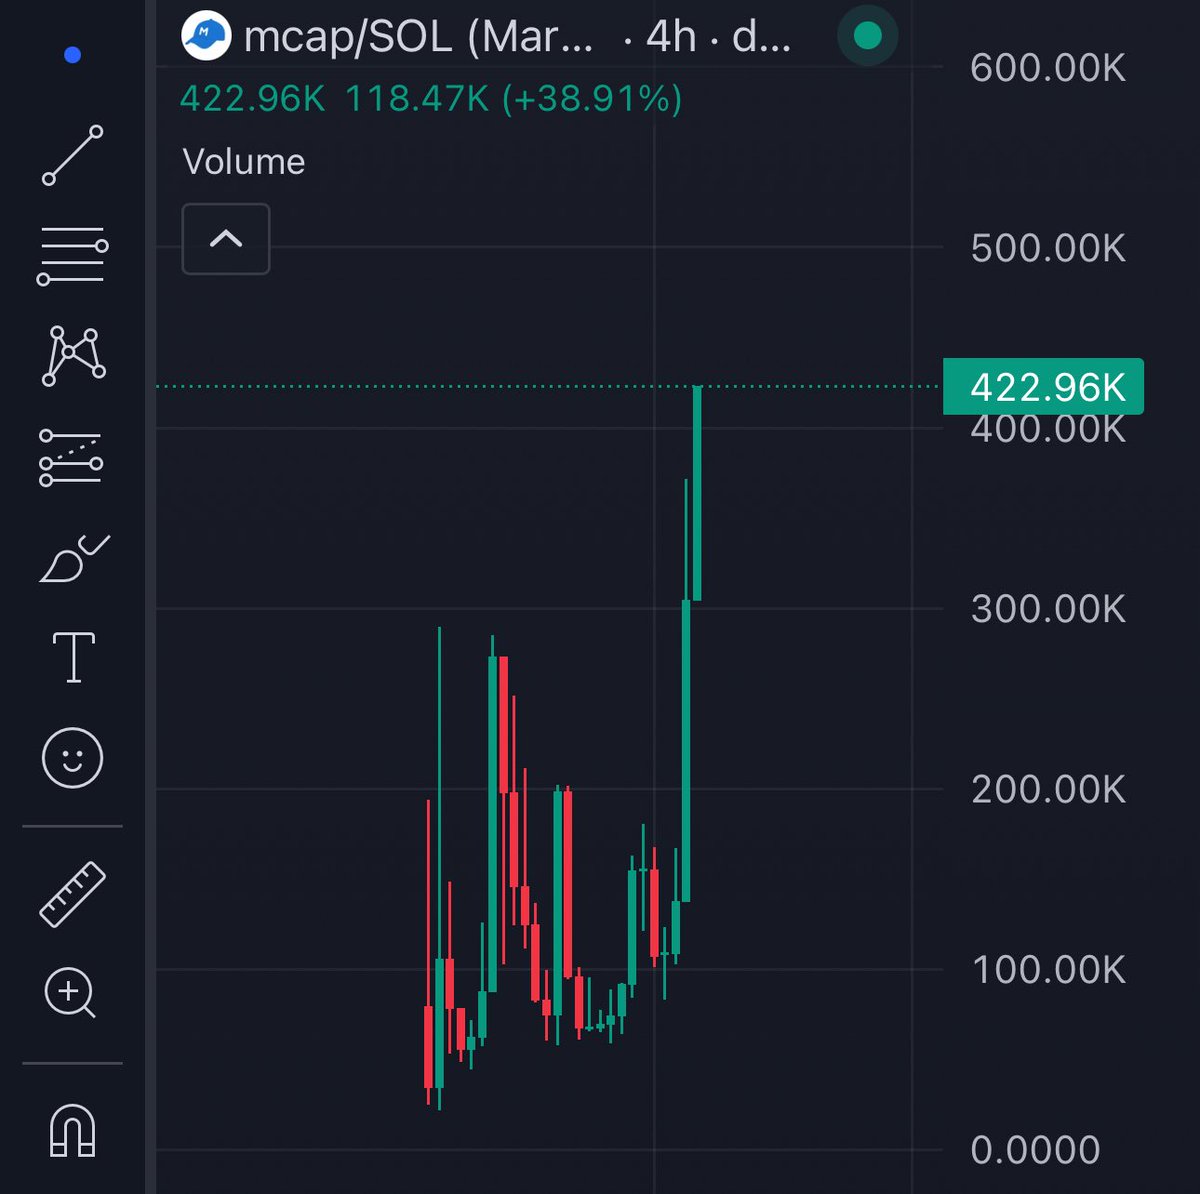Click the green market status indicator

[x=867, y=36]
